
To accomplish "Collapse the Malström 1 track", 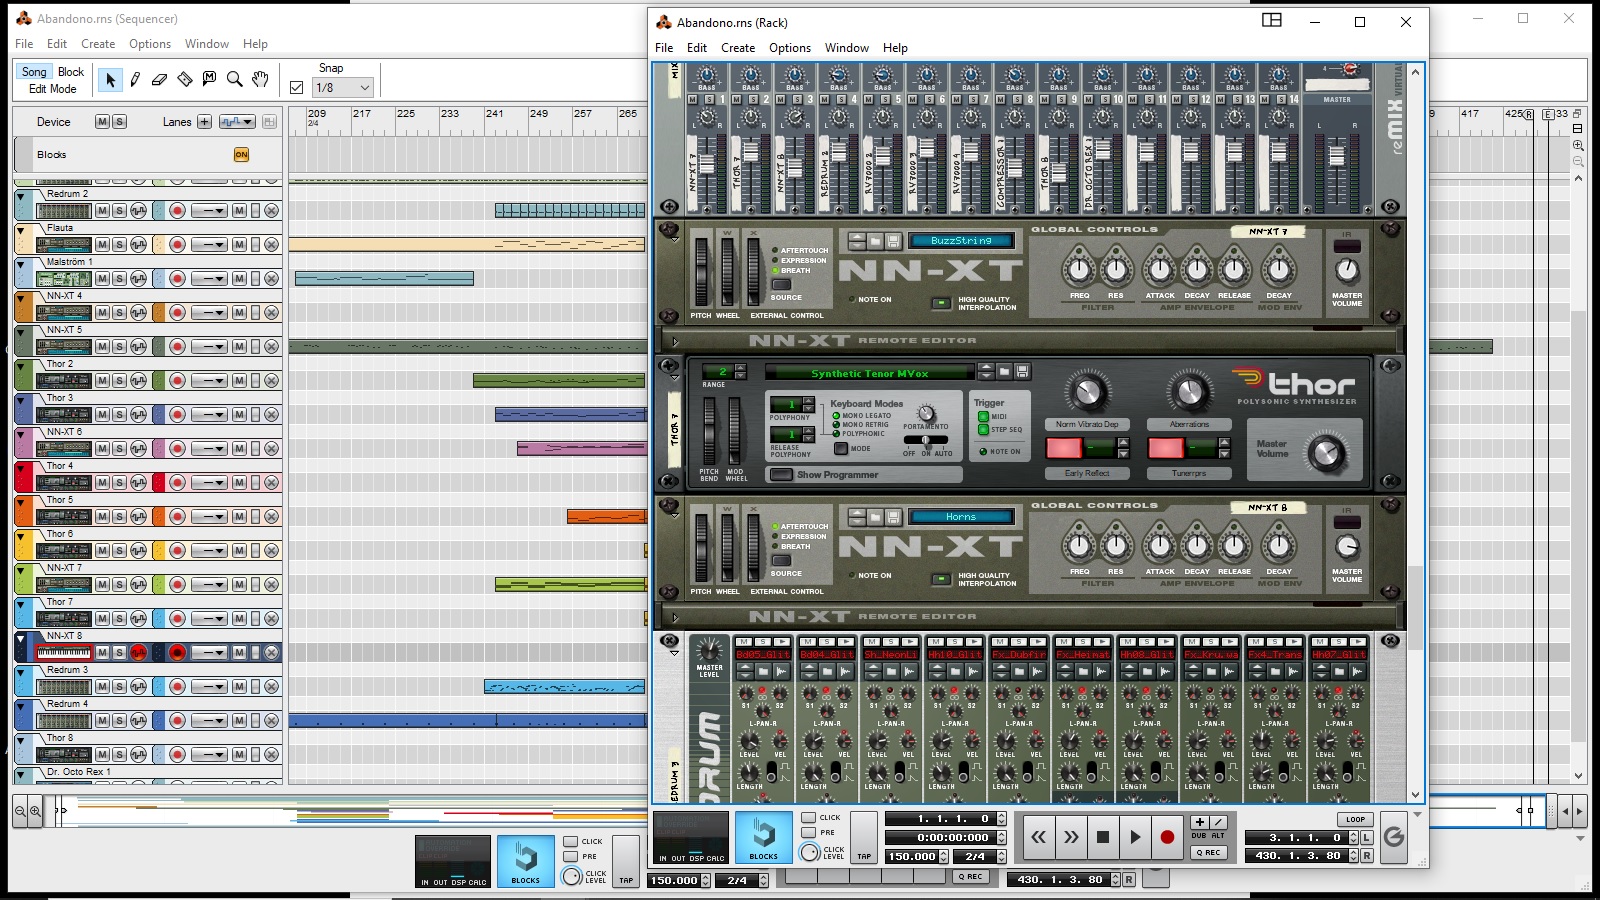I will (x=20, y=265).
